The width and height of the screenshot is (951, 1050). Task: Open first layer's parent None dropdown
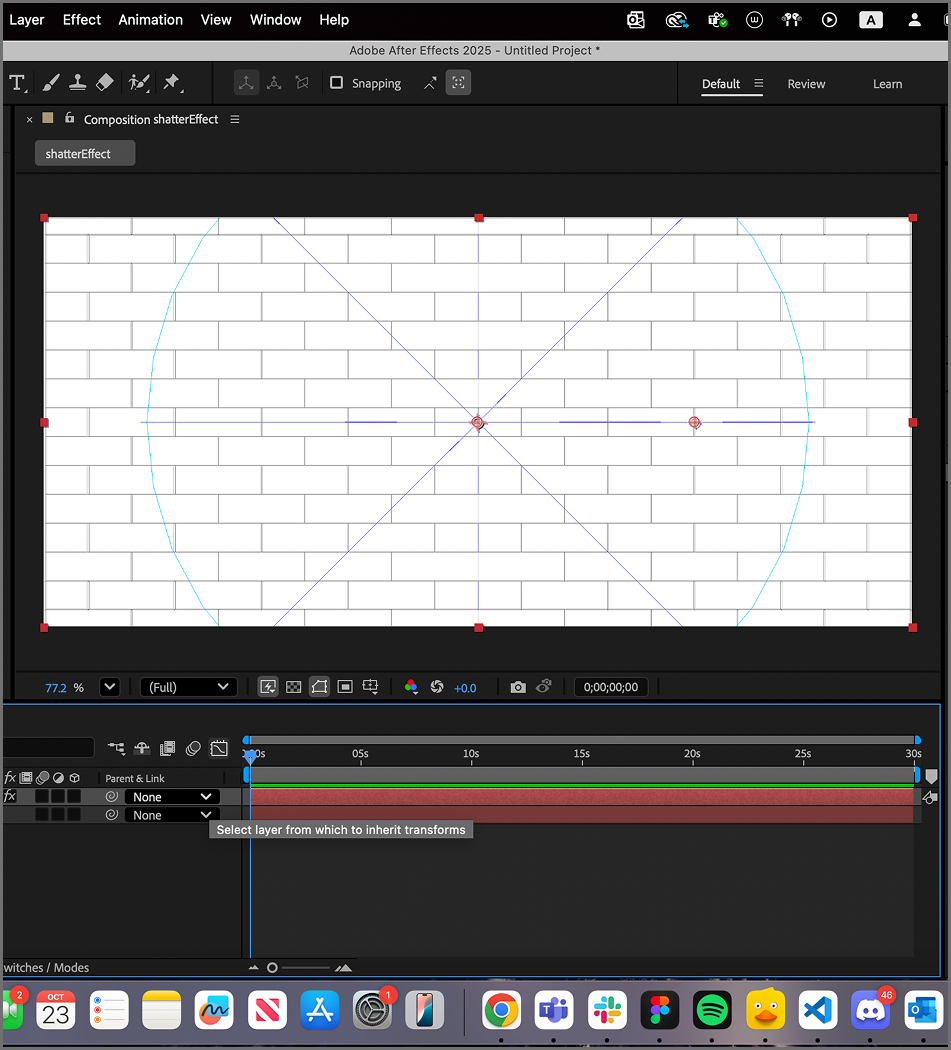172,797
